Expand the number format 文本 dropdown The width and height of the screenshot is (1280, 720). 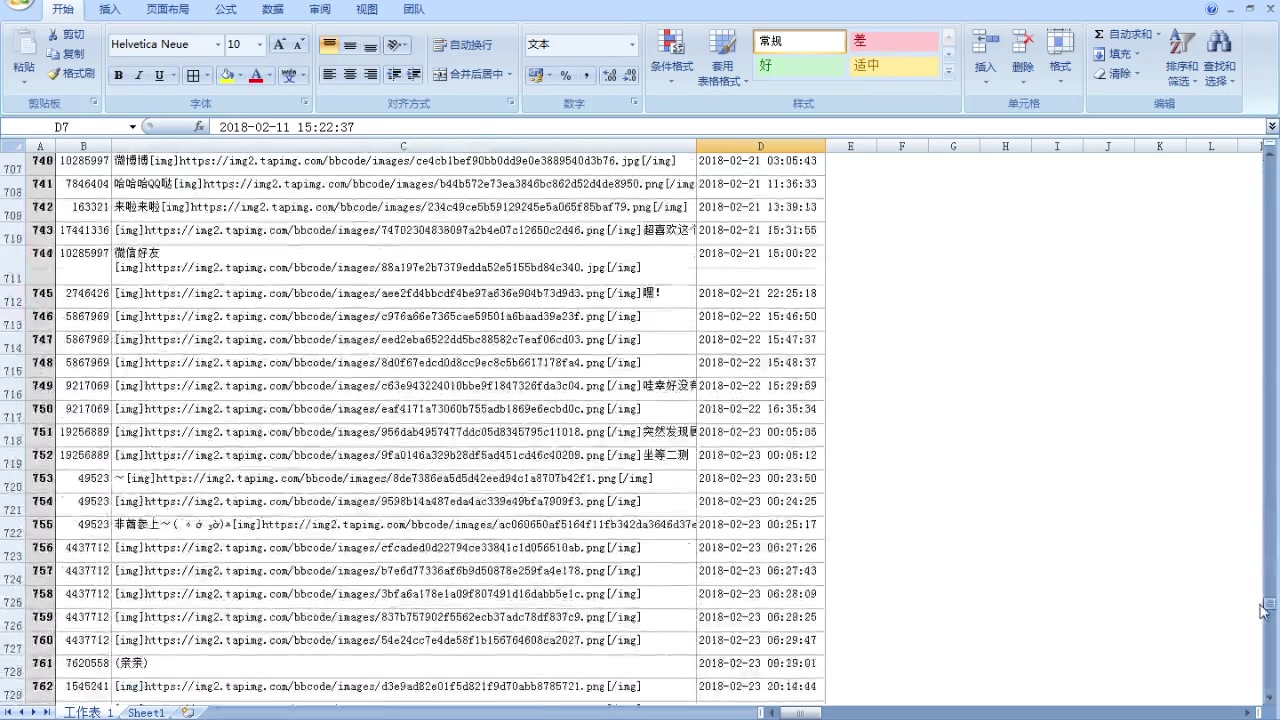(632, 45)
